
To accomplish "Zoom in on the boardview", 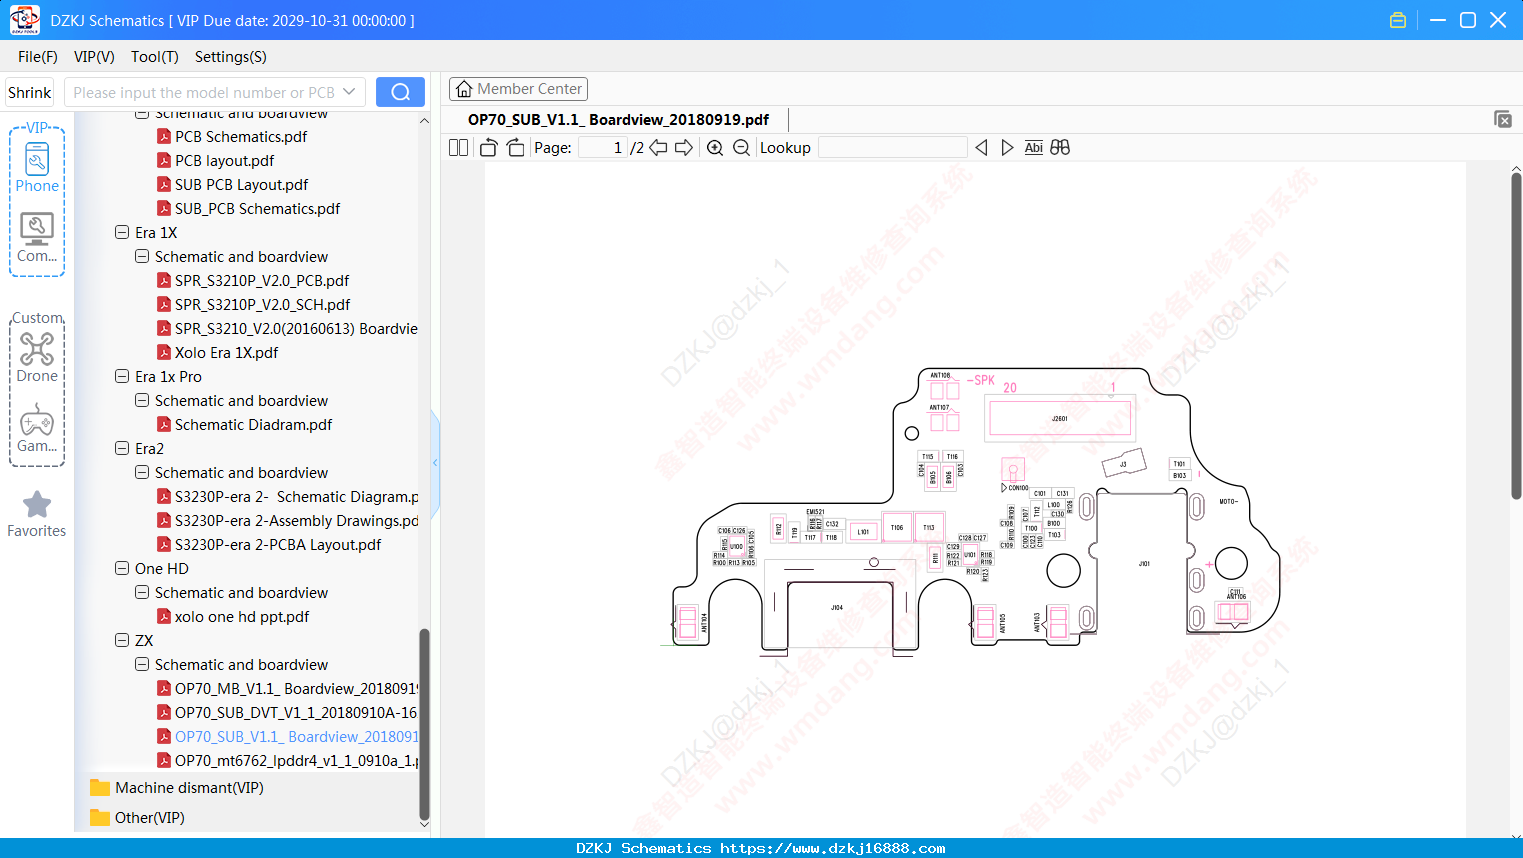I will tap(715, 148).
